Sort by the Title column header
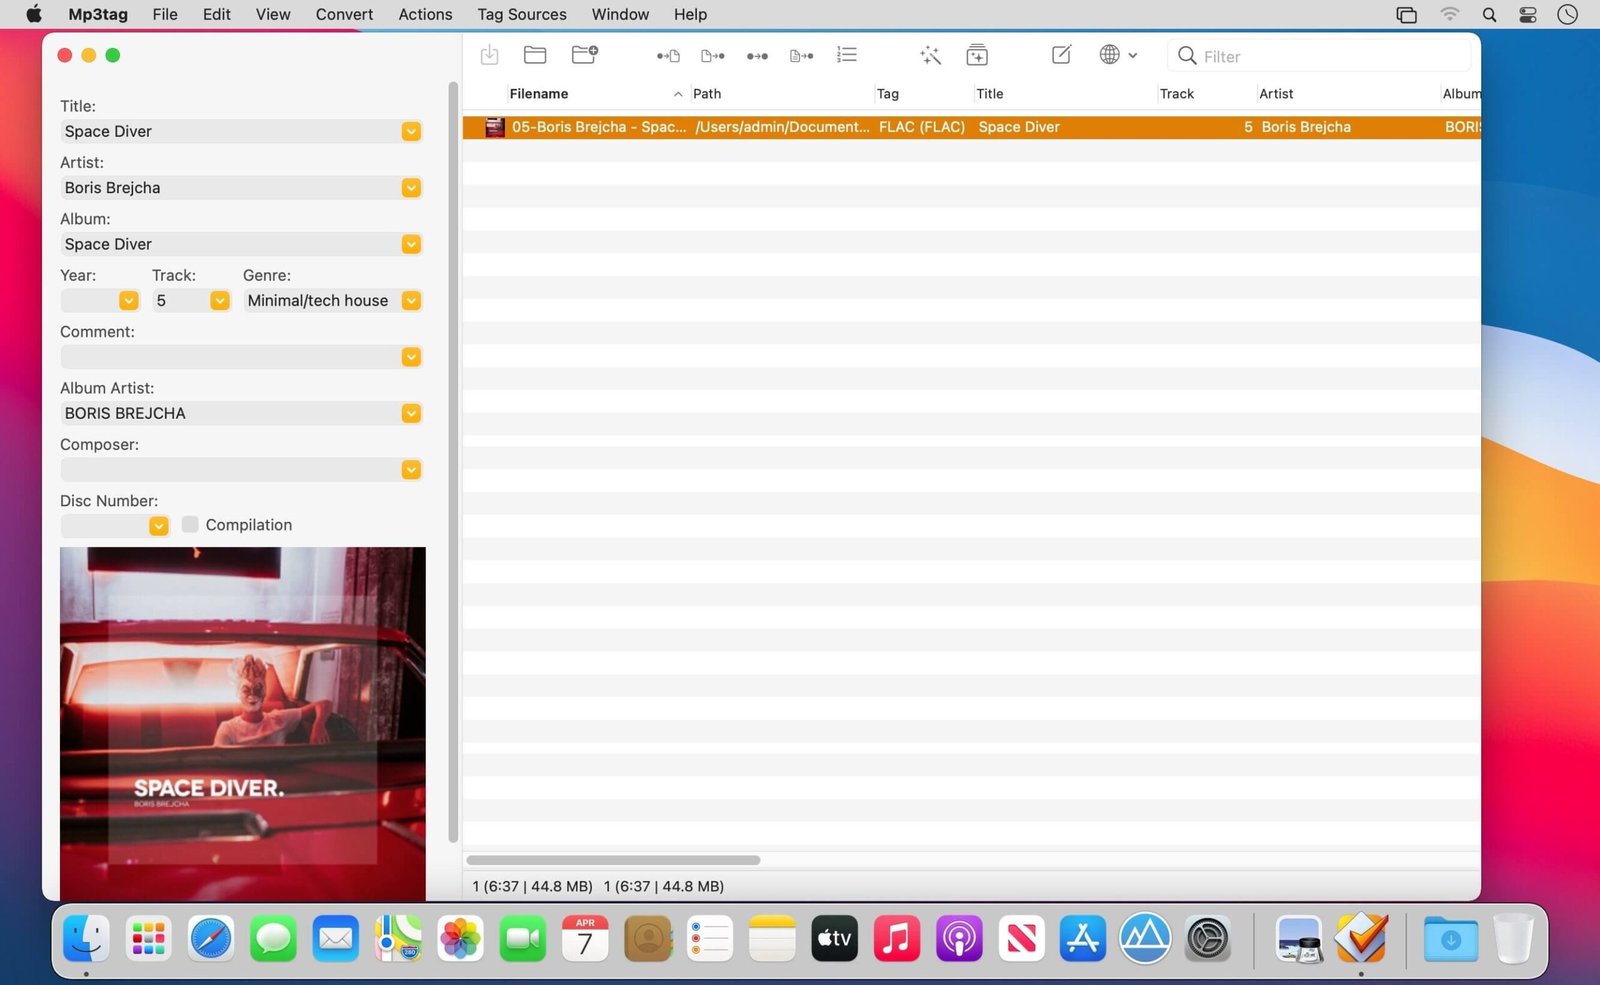The image size is (1600, 985). (989, 93)
